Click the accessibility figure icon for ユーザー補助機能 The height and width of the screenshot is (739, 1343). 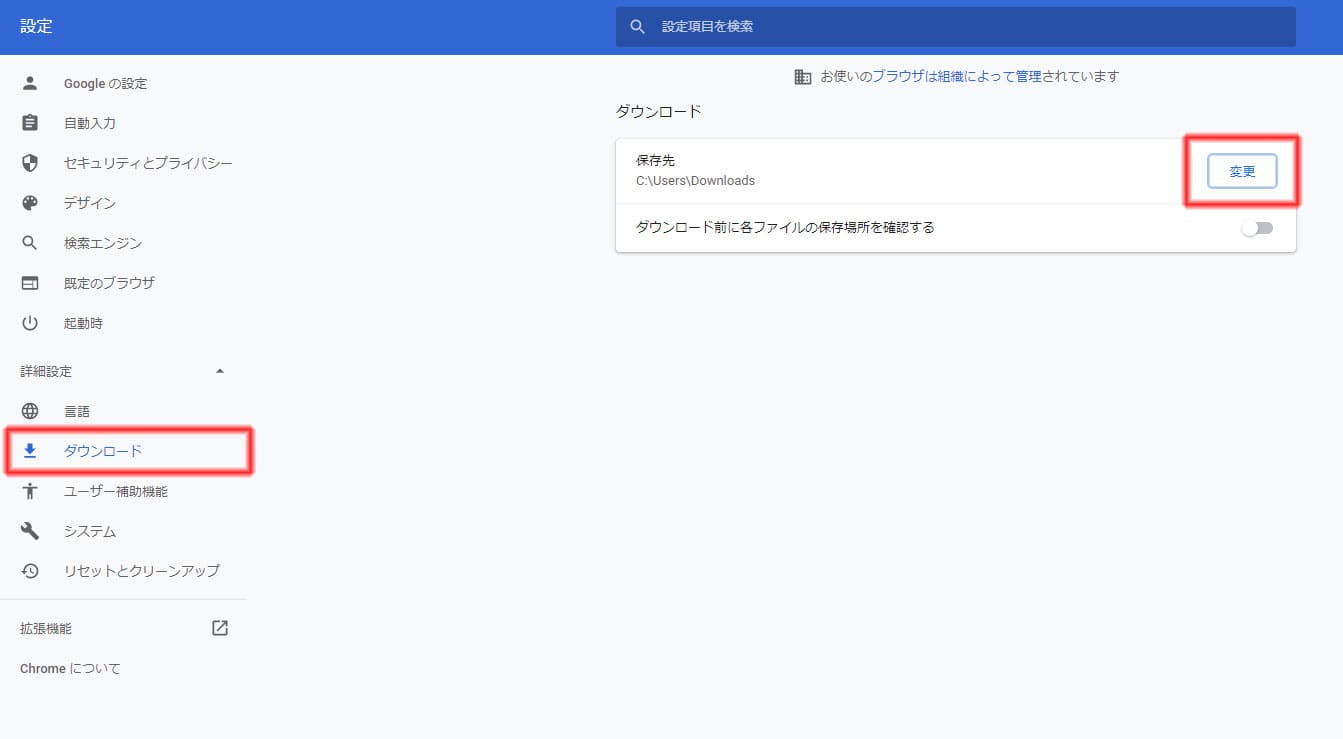30,491
